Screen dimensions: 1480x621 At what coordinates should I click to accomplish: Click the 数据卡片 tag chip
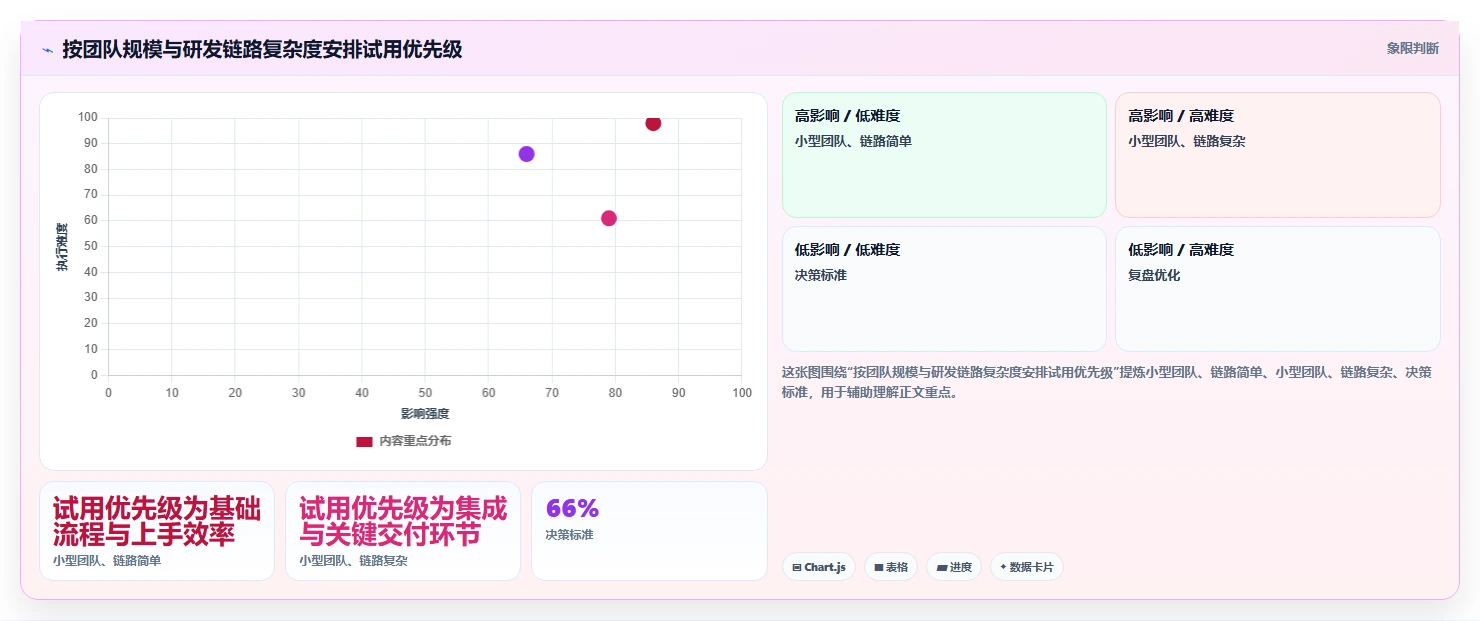[x=1027, y=567]
